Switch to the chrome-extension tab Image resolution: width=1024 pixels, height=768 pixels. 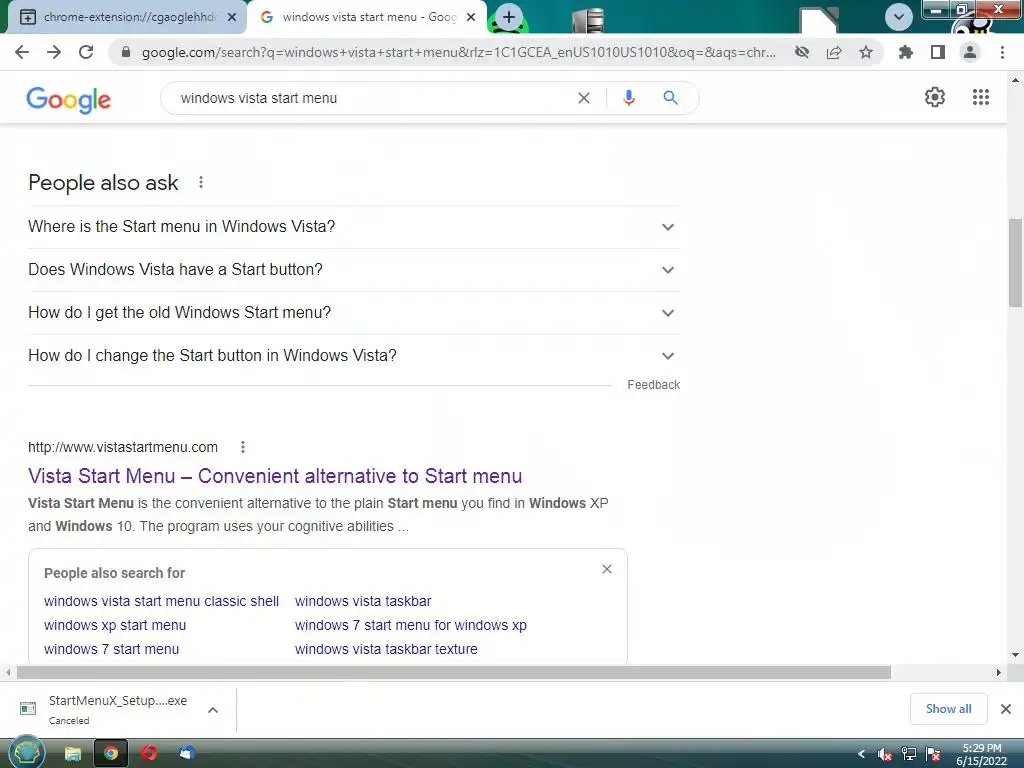(129, 17)
